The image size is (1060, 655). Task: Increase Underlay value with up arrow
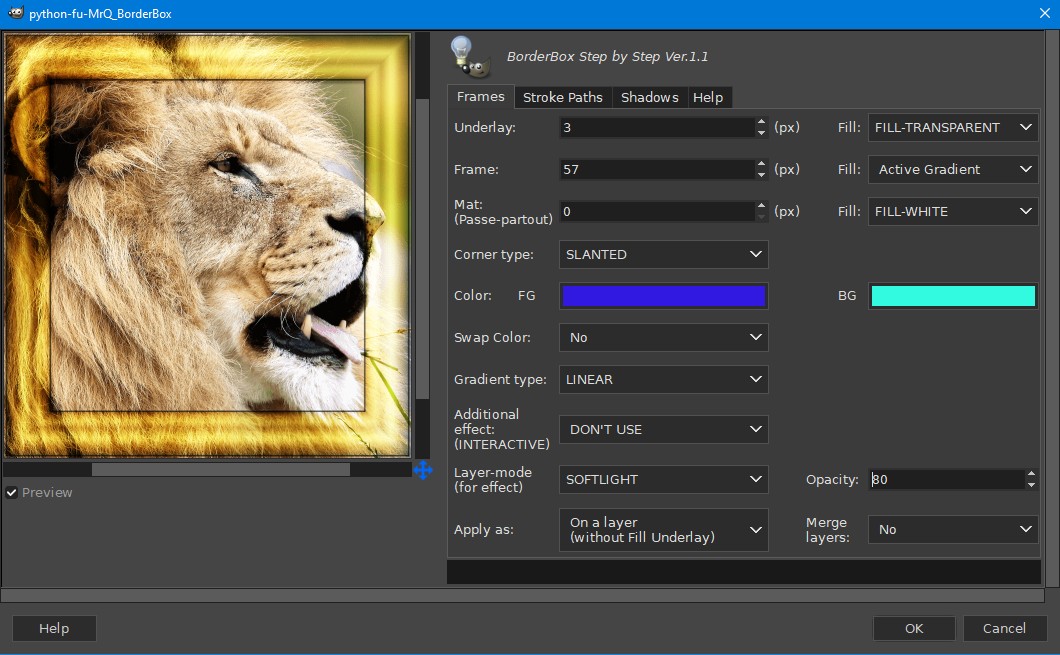click(x=761, y=122)
